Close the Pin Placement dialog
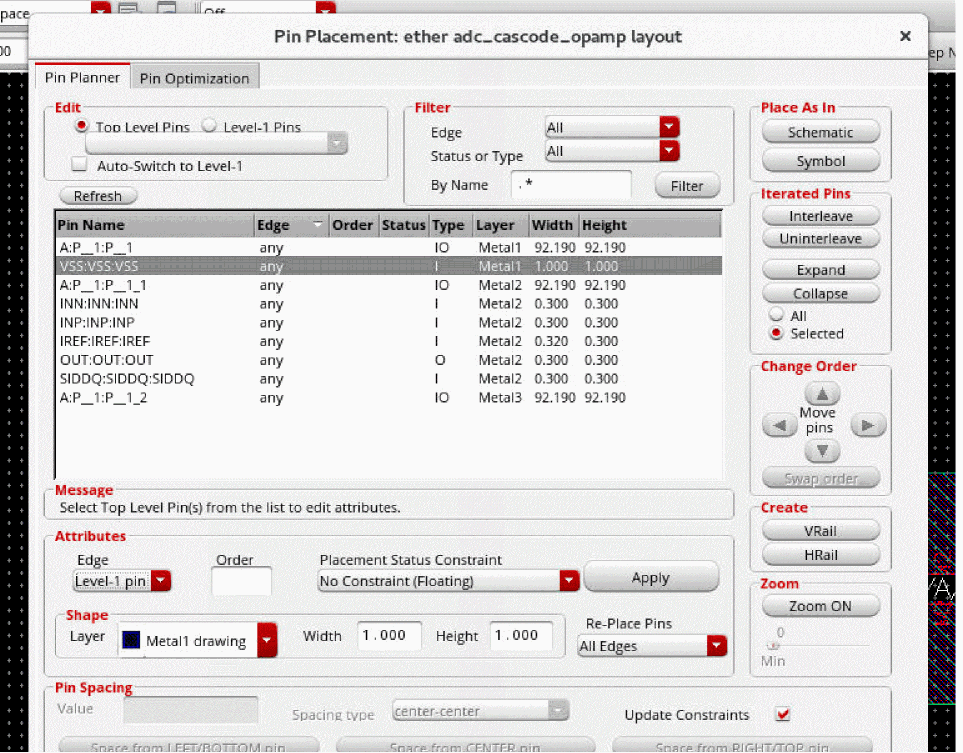The height and width of the screenshot is (753, 963). [x=905, y=36]
